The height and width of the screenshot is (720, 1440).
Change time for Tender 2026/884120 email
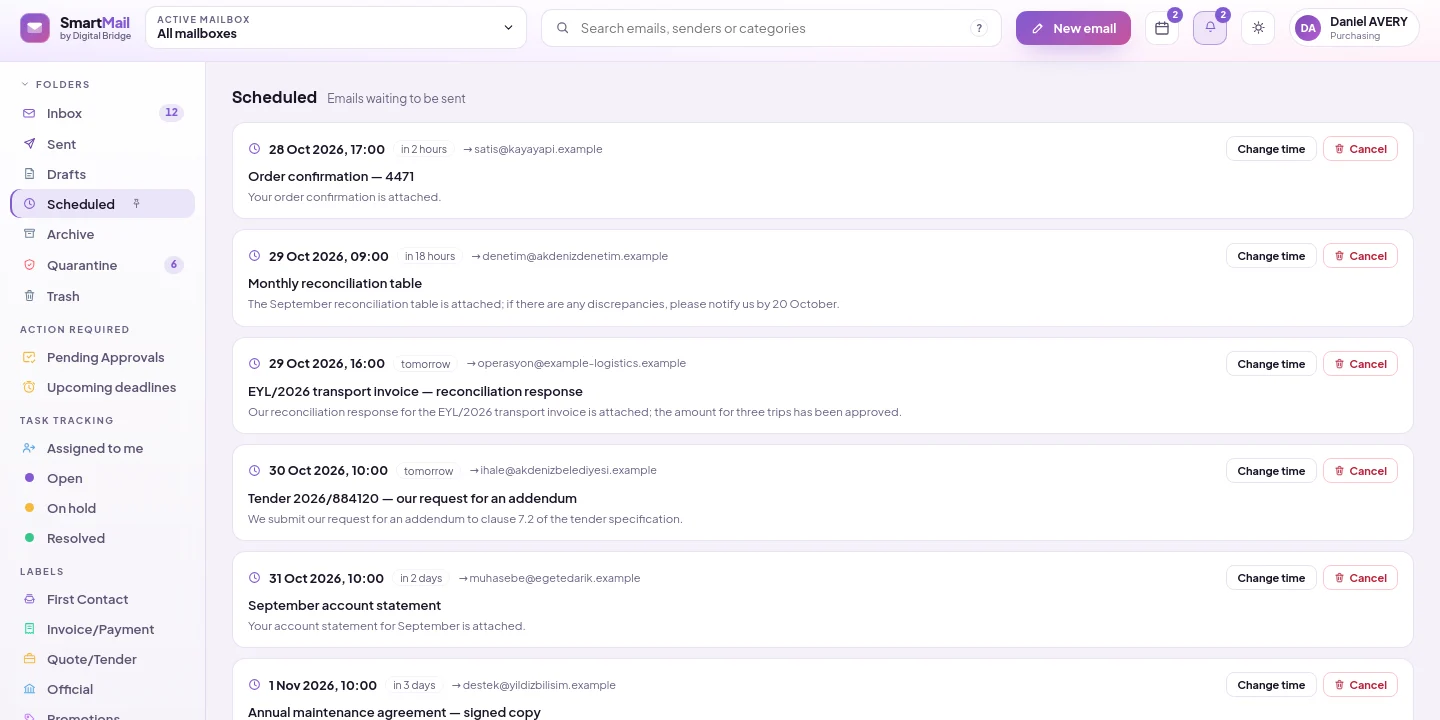point(1271,471)
